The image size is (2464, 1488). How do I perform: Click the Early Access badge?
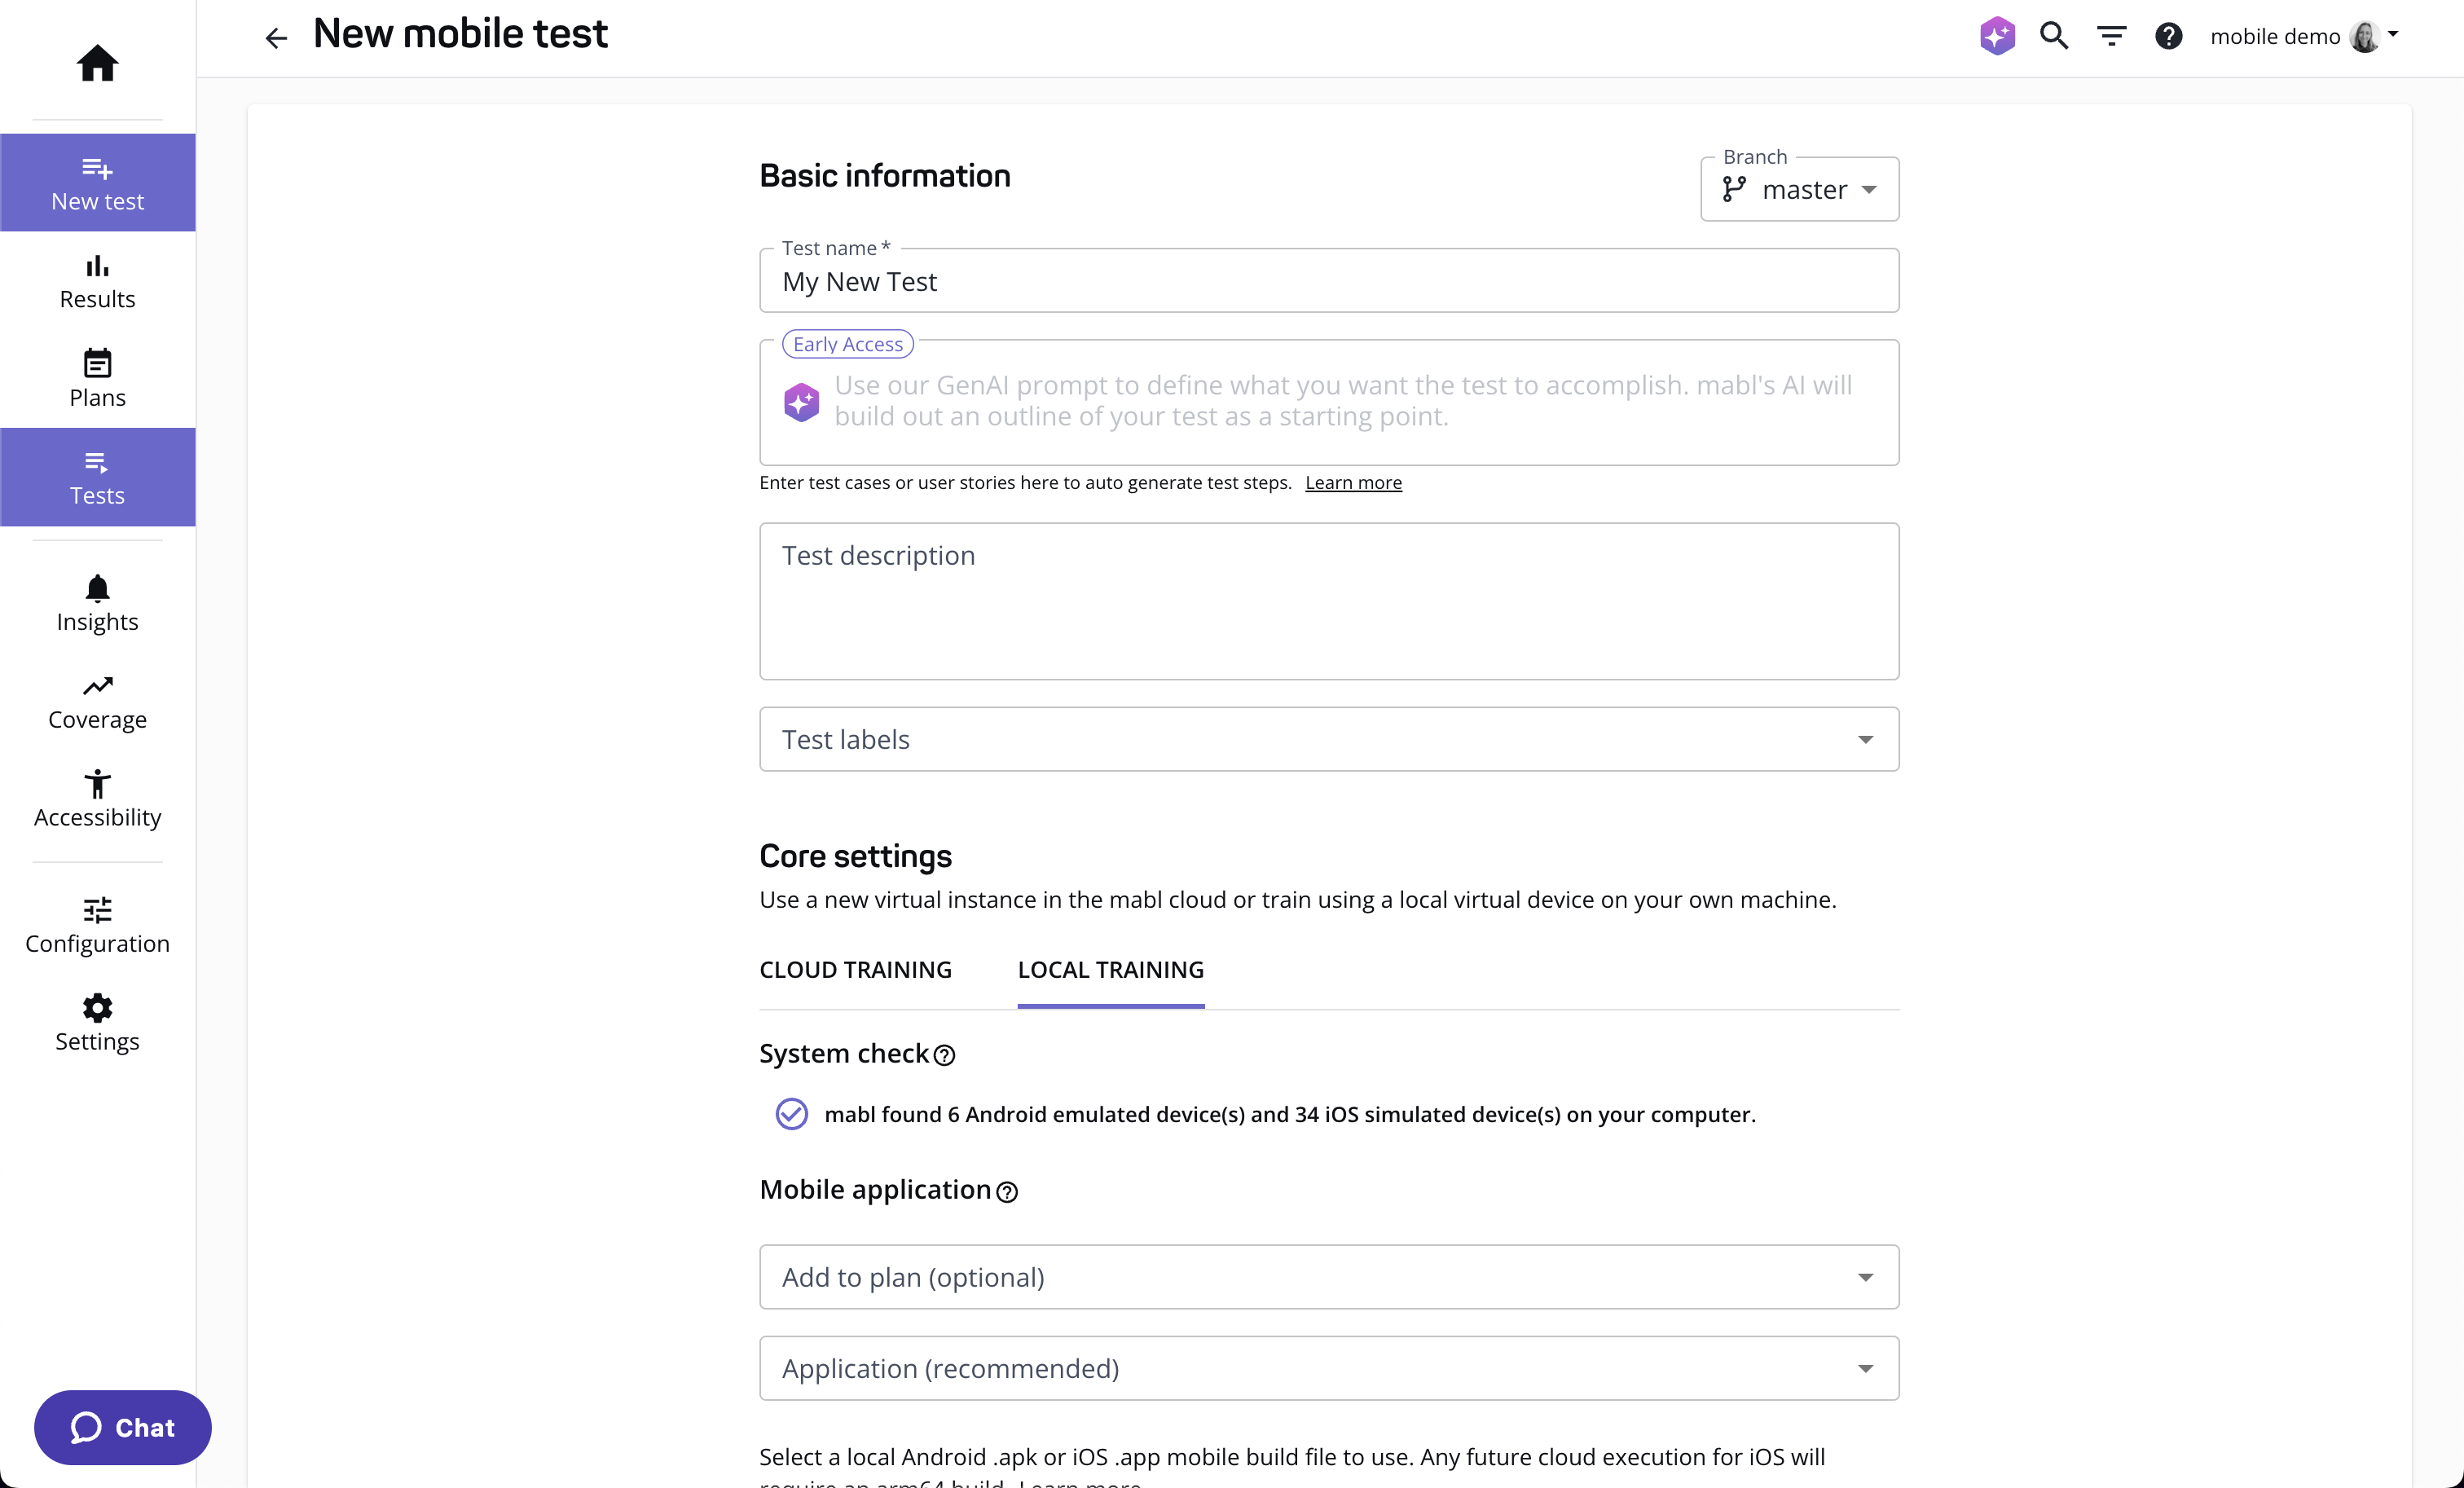click(x=847, y=344)
